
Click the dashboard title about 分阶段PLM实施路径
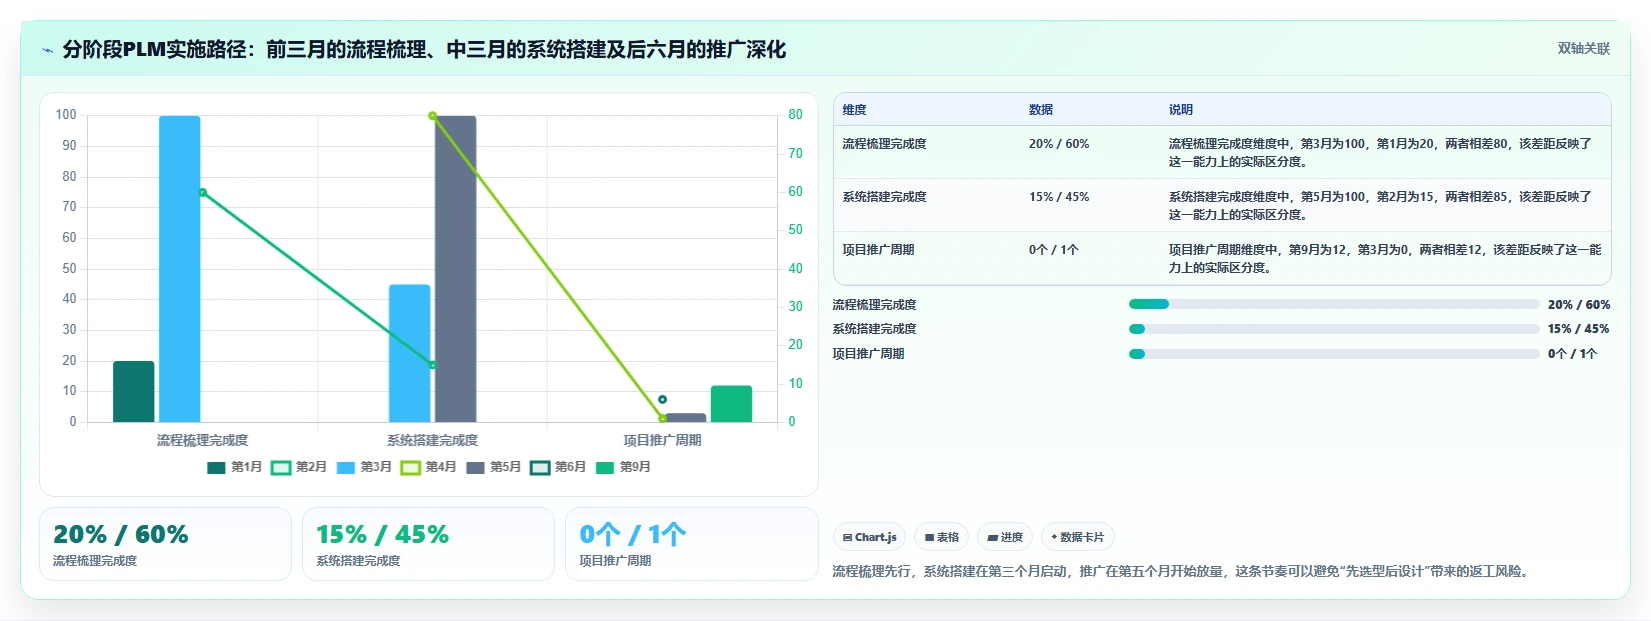(424, 50)
